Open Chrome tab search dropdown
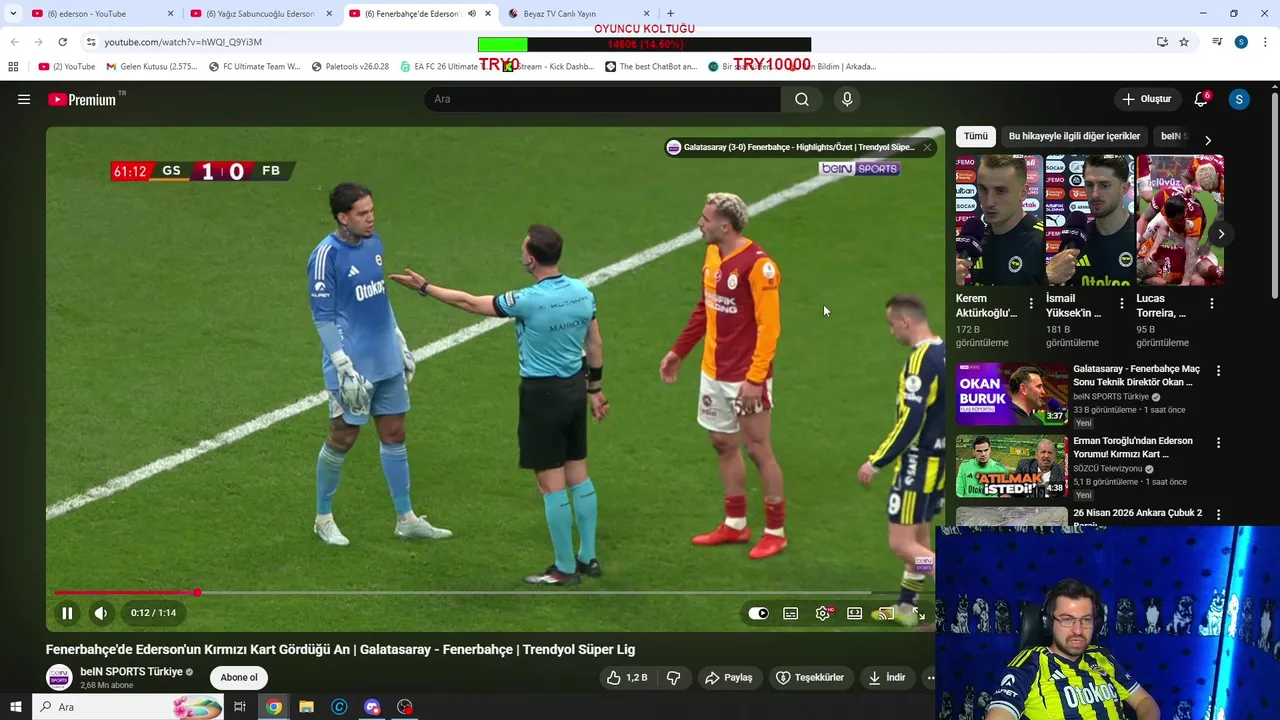Screen dimensions: 1280x720 point(13,14)
